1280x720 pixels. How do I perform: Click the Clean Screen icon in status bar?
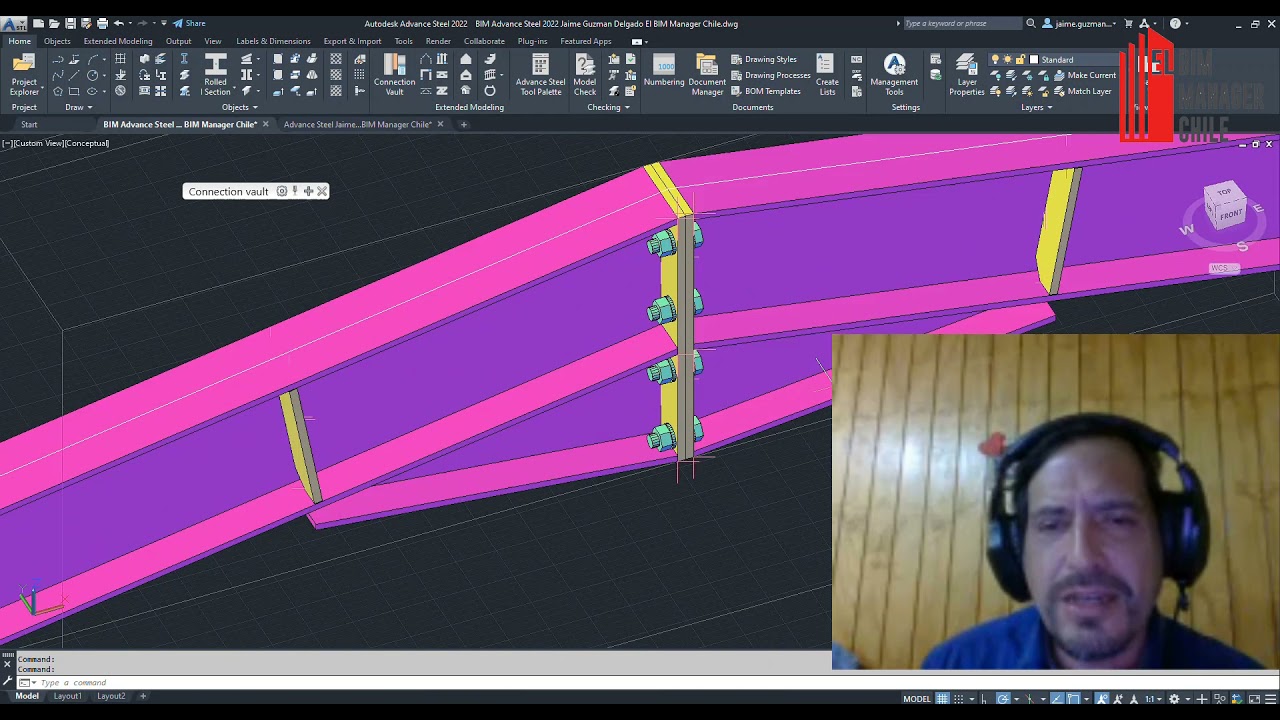tap(1254, 699)
